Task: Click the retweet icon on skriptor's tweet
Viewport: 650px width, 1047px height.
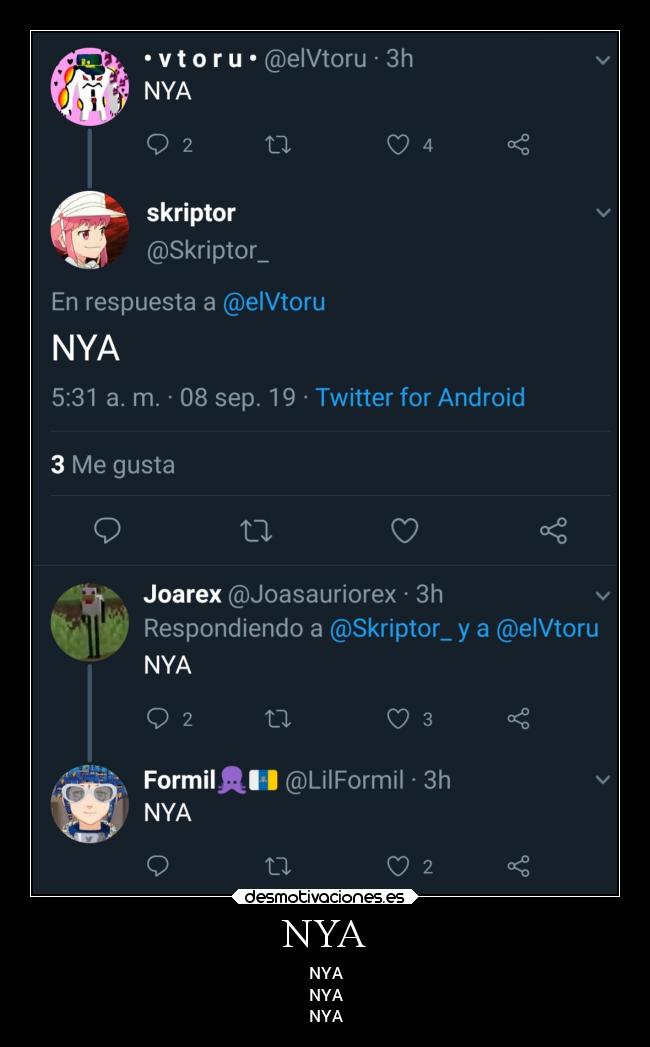Action: tap(257, 531)
